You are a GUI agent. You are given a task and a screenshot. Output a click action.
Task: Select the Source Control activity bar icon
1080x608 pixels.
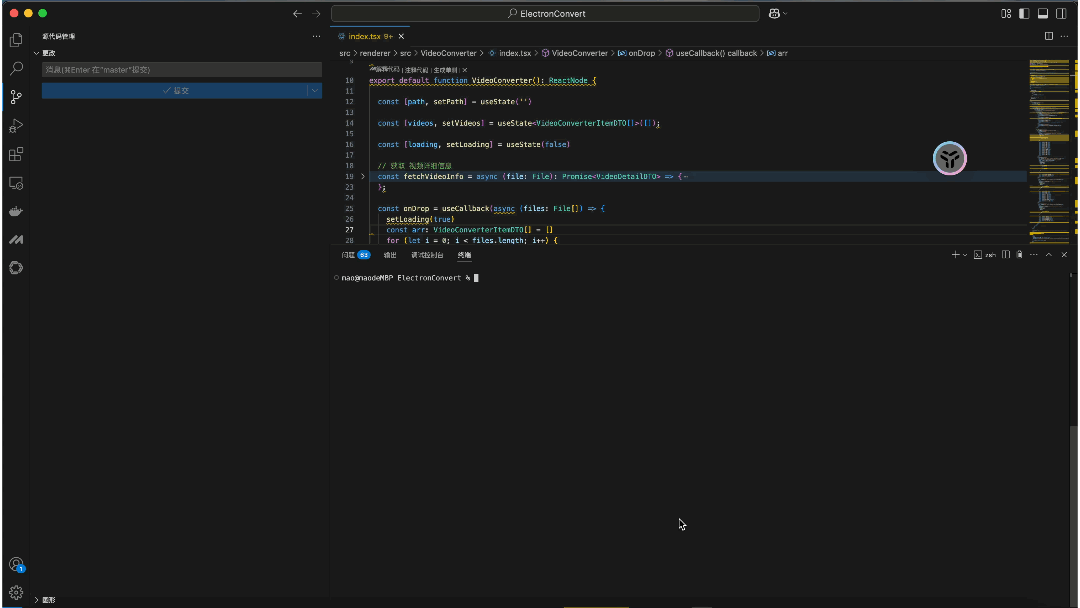click(16, 97)
